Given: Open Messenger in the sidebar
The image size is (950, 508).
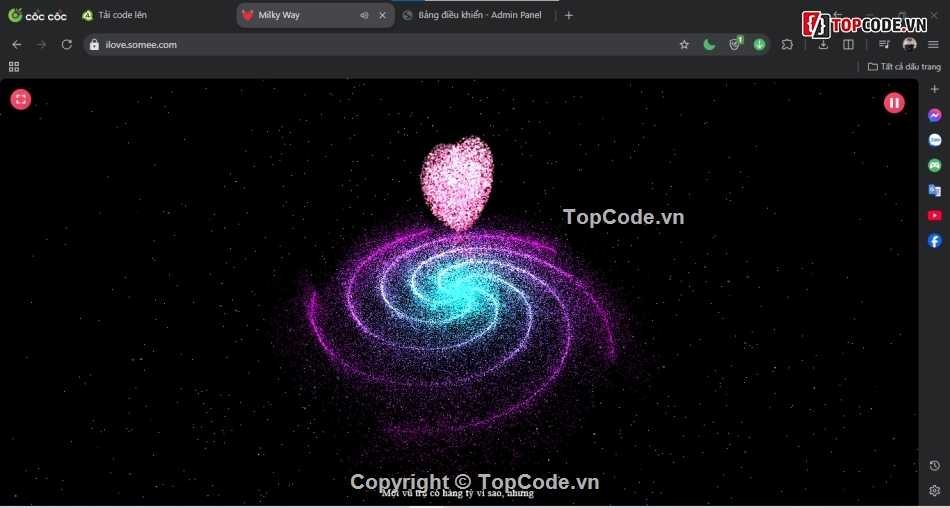Looking at the screenshot, I should pos(934,115).
